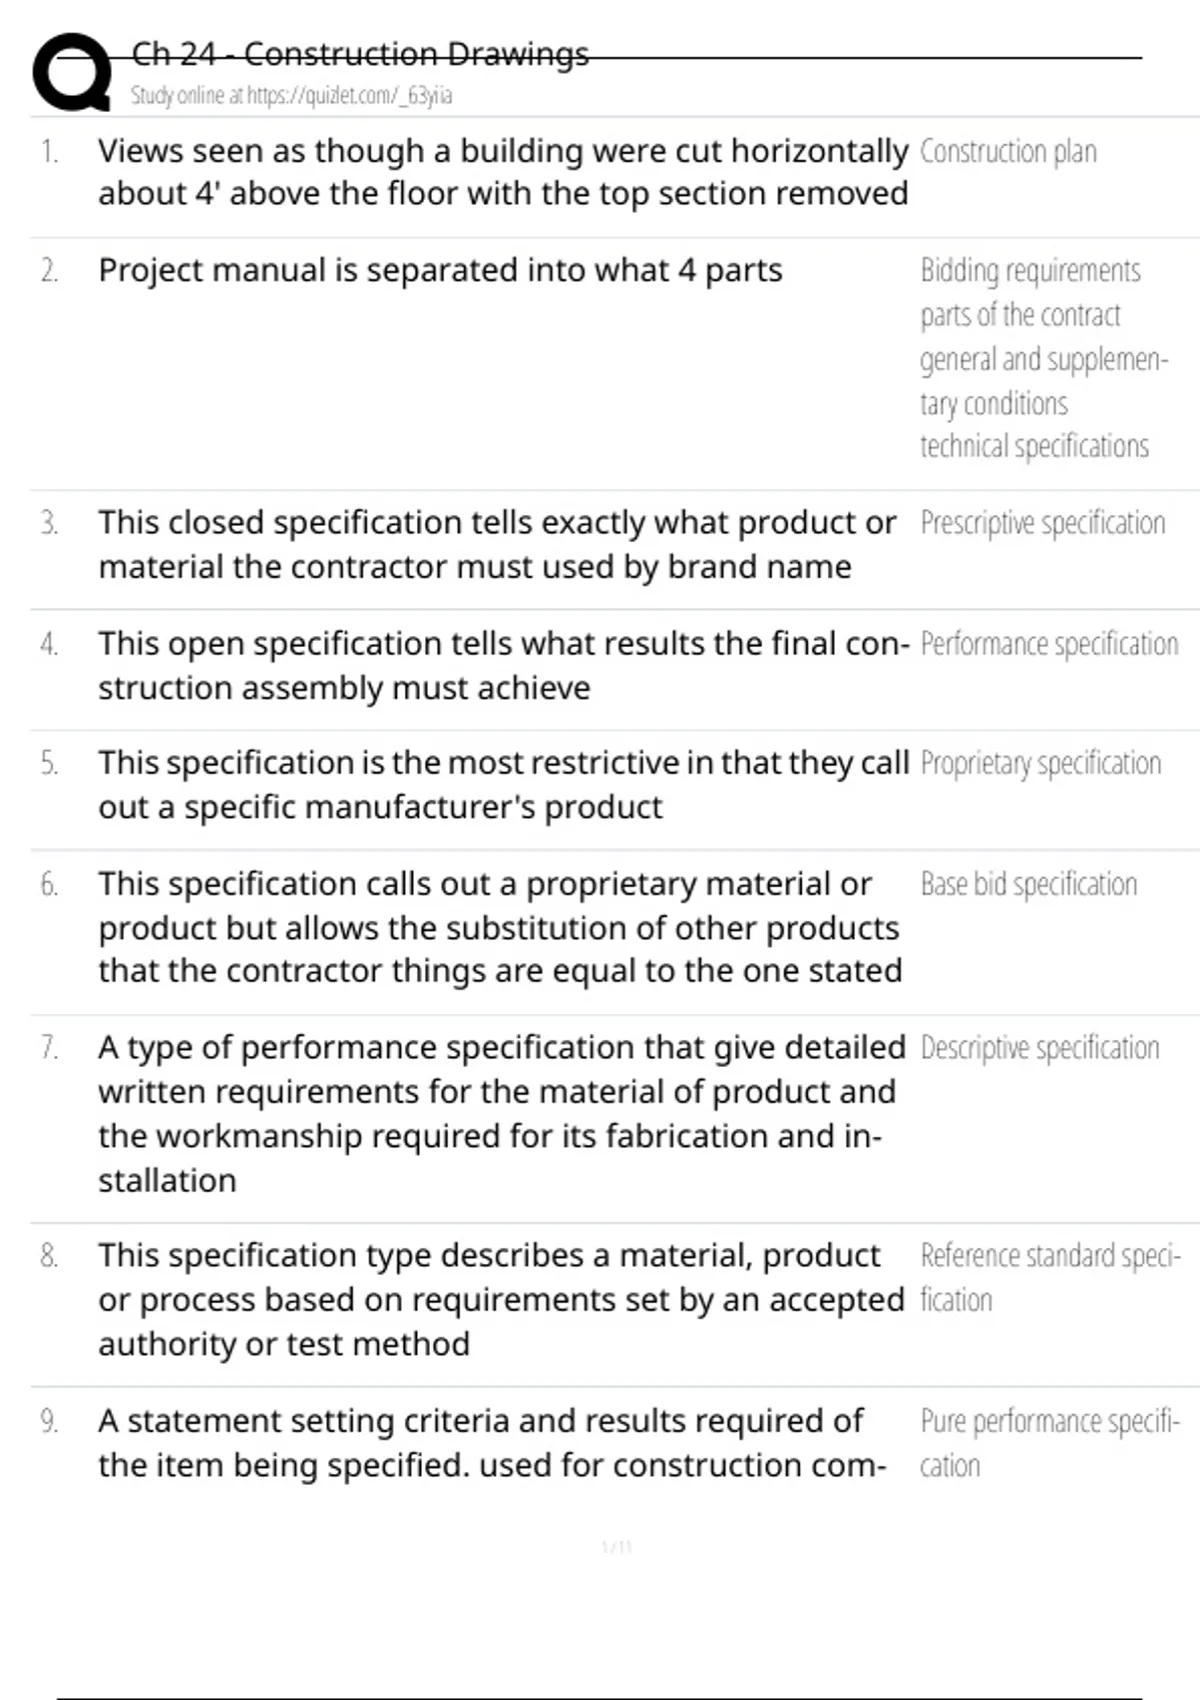Screen dimensions: 1200x1700
Task: Click the open specification question text
Action: tap(503, 665)
